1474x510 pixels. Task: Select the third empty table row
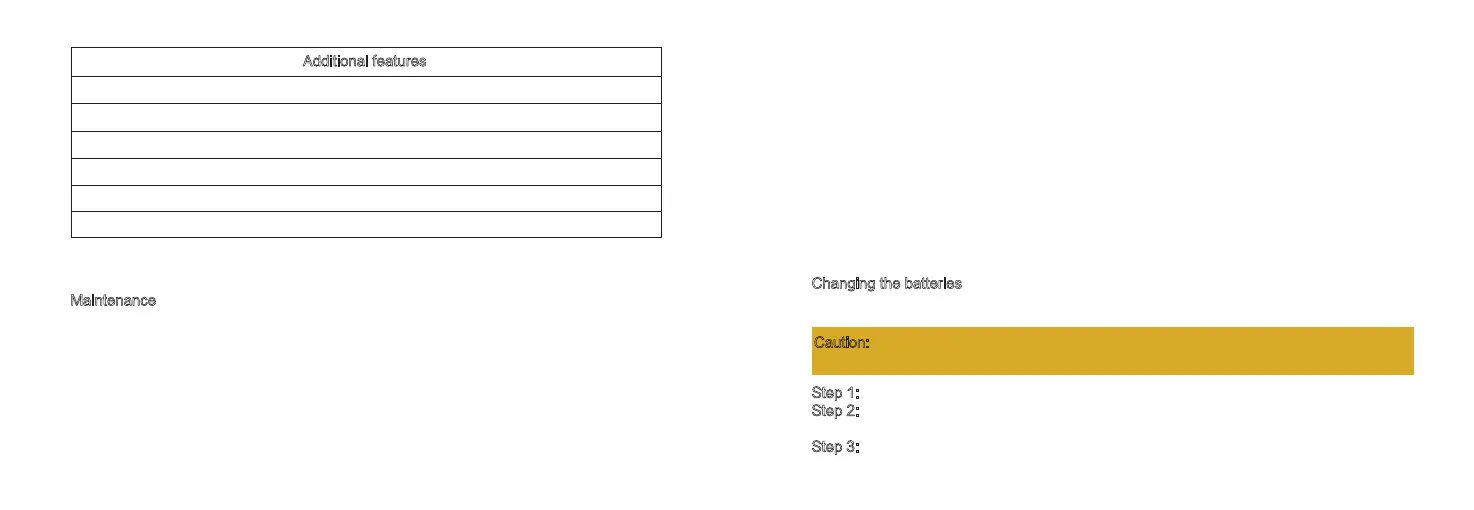[366, 145]
